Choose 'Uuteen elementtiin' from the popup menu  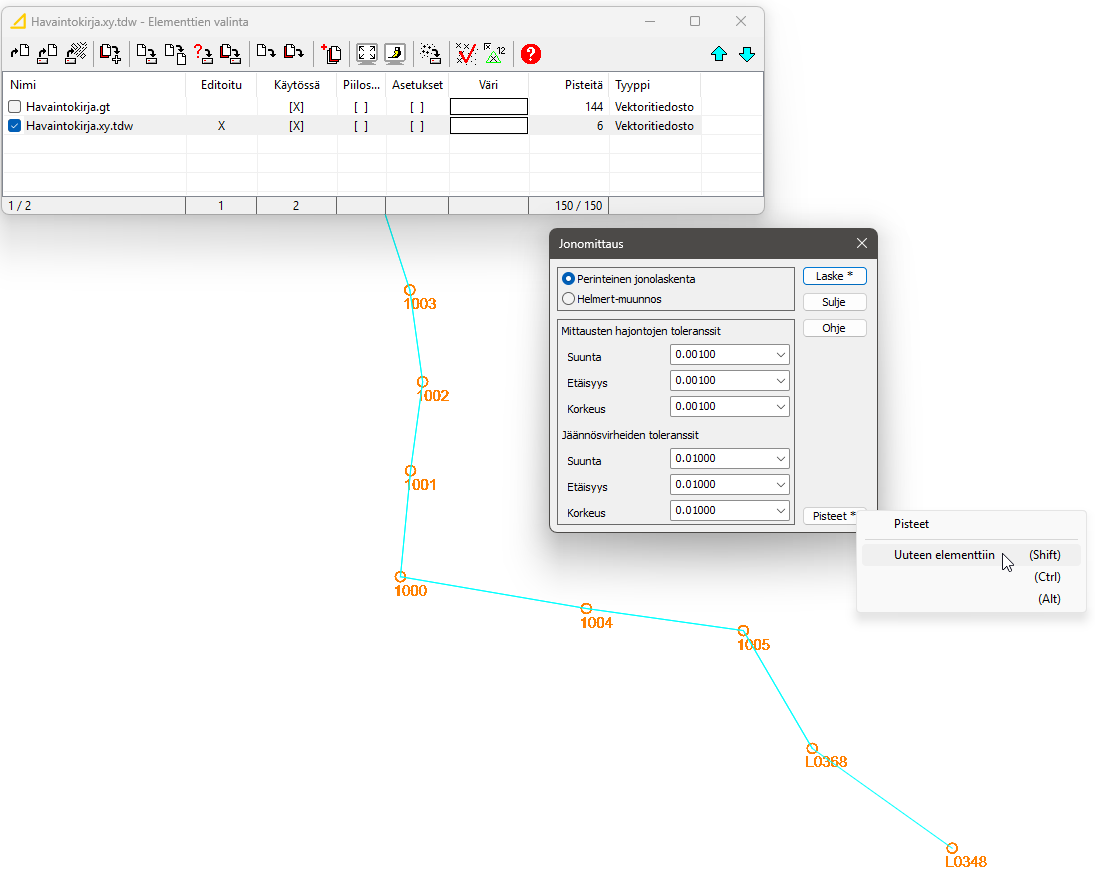pyautogui.click(x=944, y=555)
